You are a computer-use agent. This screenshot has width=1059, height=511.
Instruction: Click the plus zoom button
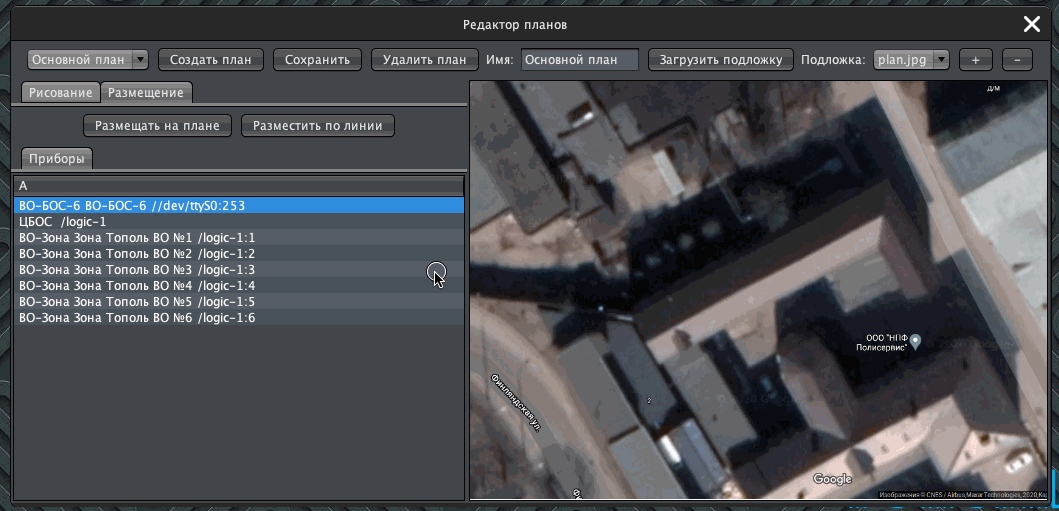(x=975, y=60)
